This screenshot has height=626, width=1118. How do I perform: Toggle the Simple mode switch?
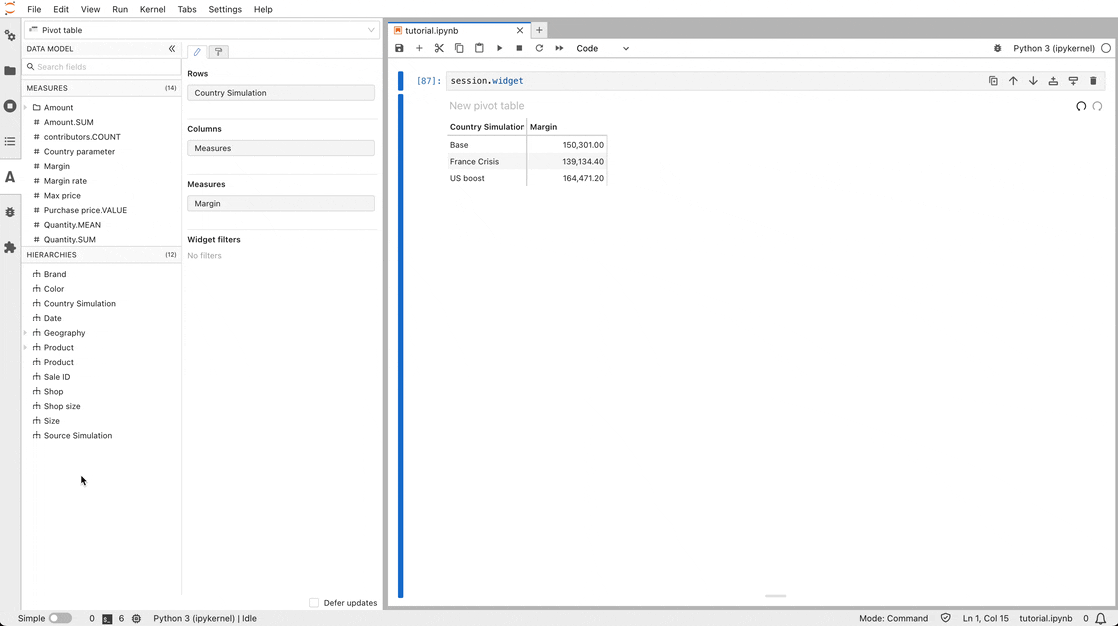(60, 618)
